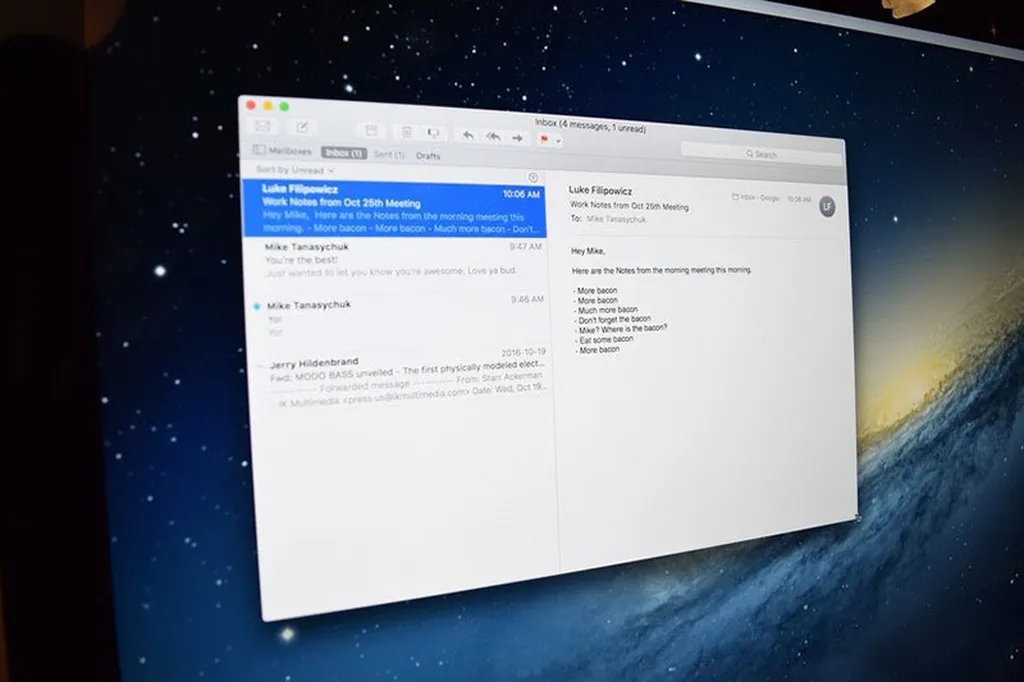Viewport: 1024px width, 682px height.
Task: Archive the selected message
Action: pos(371,131)
